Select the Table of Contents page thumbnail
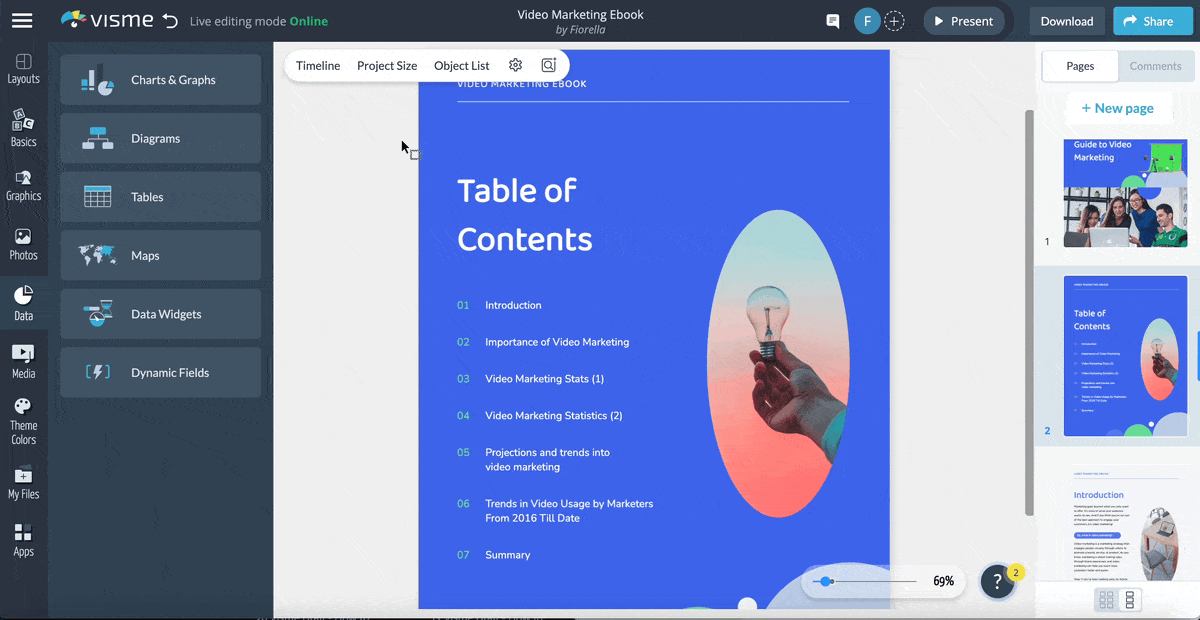The height and width of the screenshot is (620, 1200). pos(1126,355)
